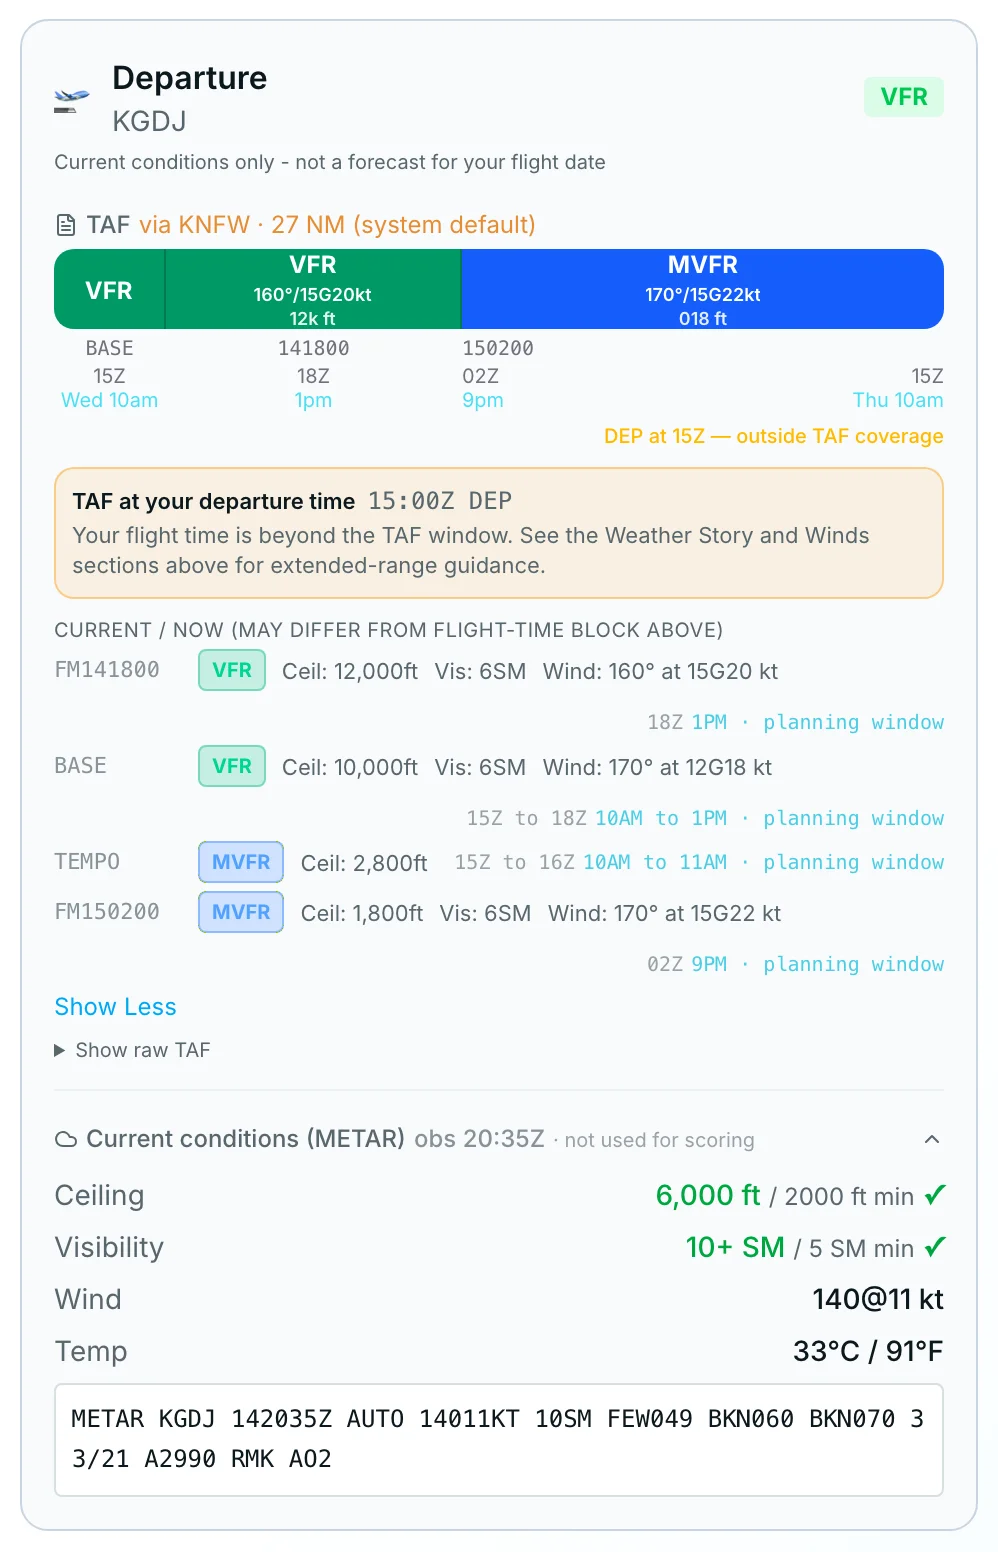Click the TAF document icon
Screen dimensions: 998x1552
pos(66,225)
